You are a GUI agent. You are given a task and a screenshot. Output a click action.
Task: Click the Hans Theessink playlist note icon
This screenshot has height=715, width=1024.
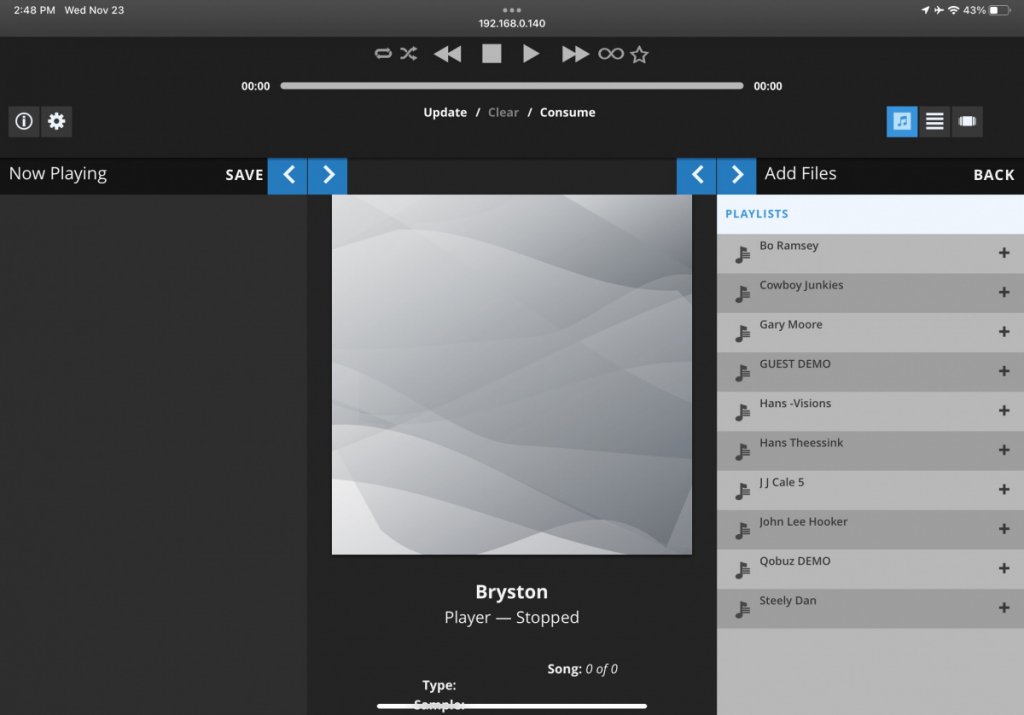click(x=743, y=452)
